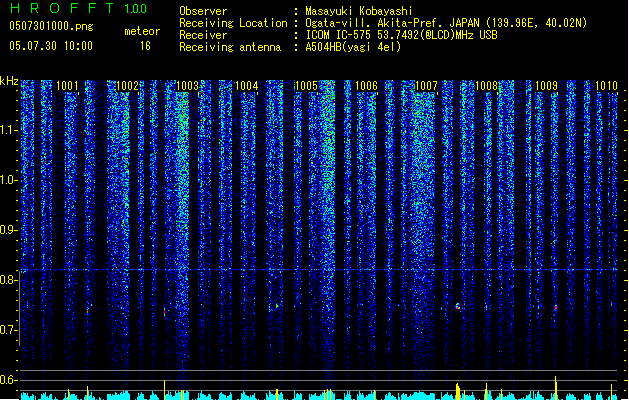Screen dimensions: 629x400
Task: Click the 1010 time marker
Action: 606,86
